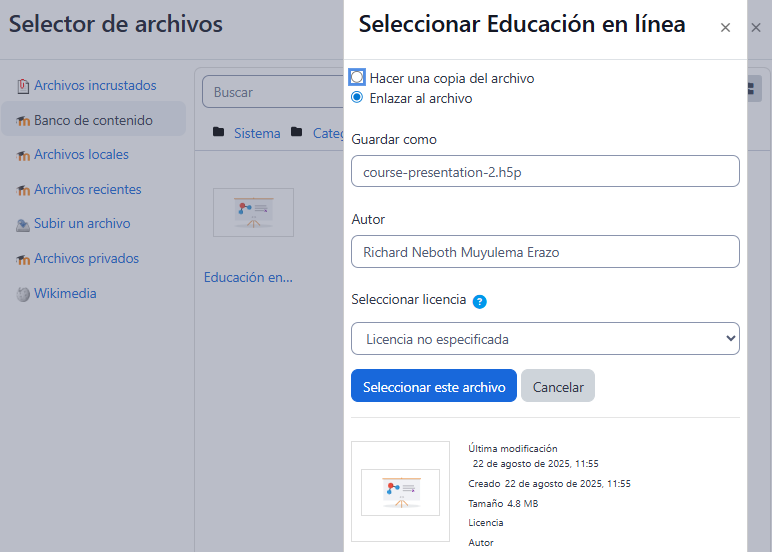Select the Enlazar al archivo radio button
The height and width of the screenshot is (552, 772).
[x=357, y=98]
